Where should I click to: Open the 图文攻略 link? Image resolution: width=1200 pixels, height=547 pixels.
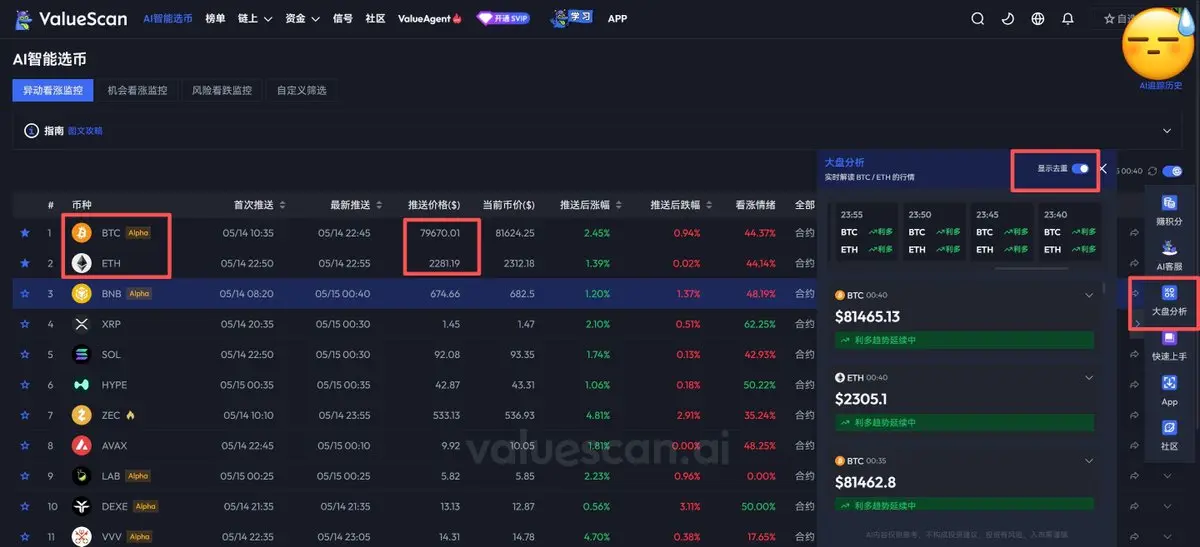[85, 131]
